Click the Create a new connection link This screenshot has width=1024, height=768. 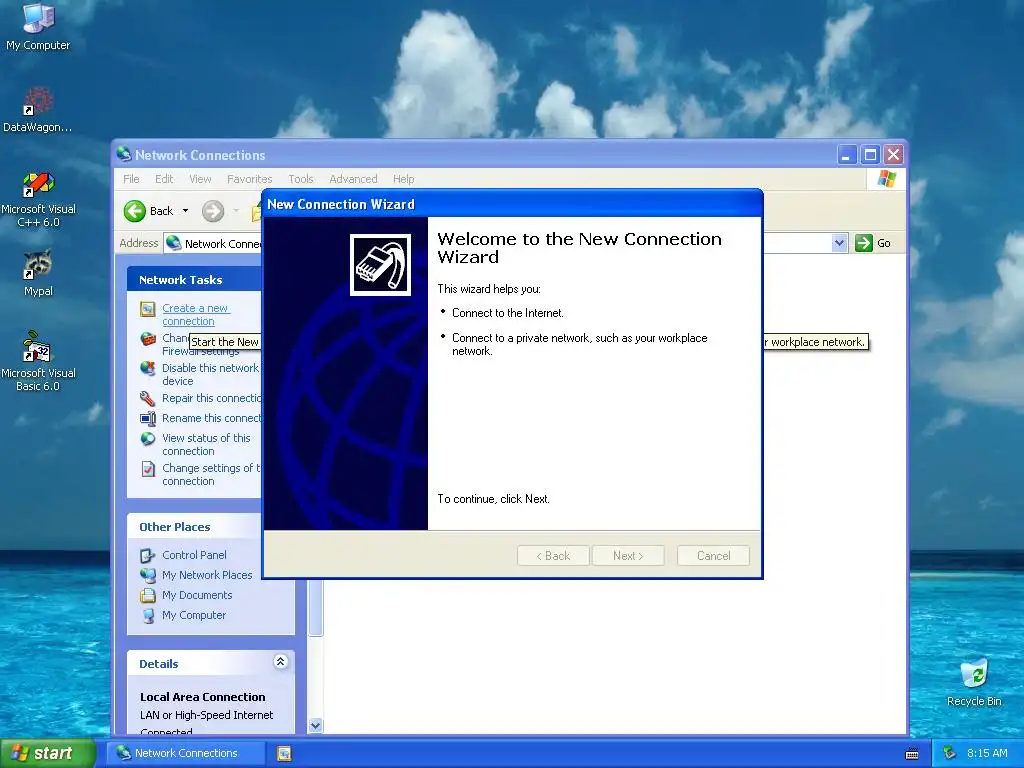196,315
